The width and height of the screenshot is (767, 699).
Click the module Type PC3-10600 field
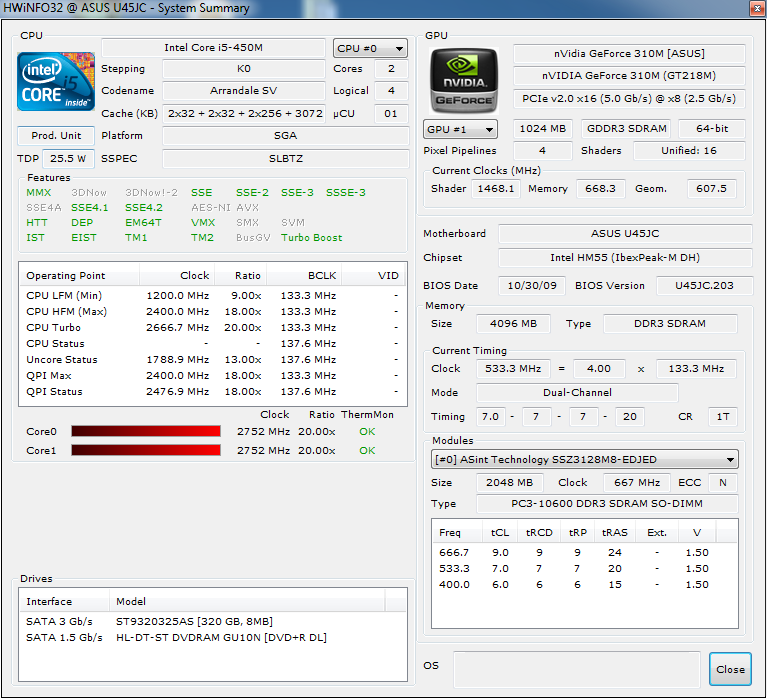[x=607, y=504]
